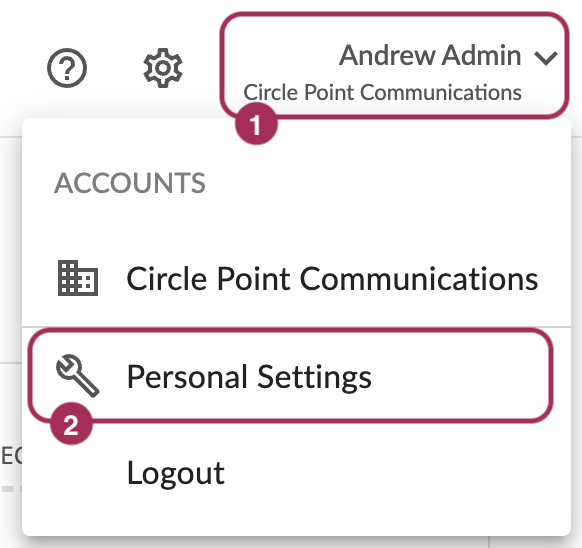Click the numbered badge 1 marker
Viewport: 582px width, 548px height.
point(256,124)
